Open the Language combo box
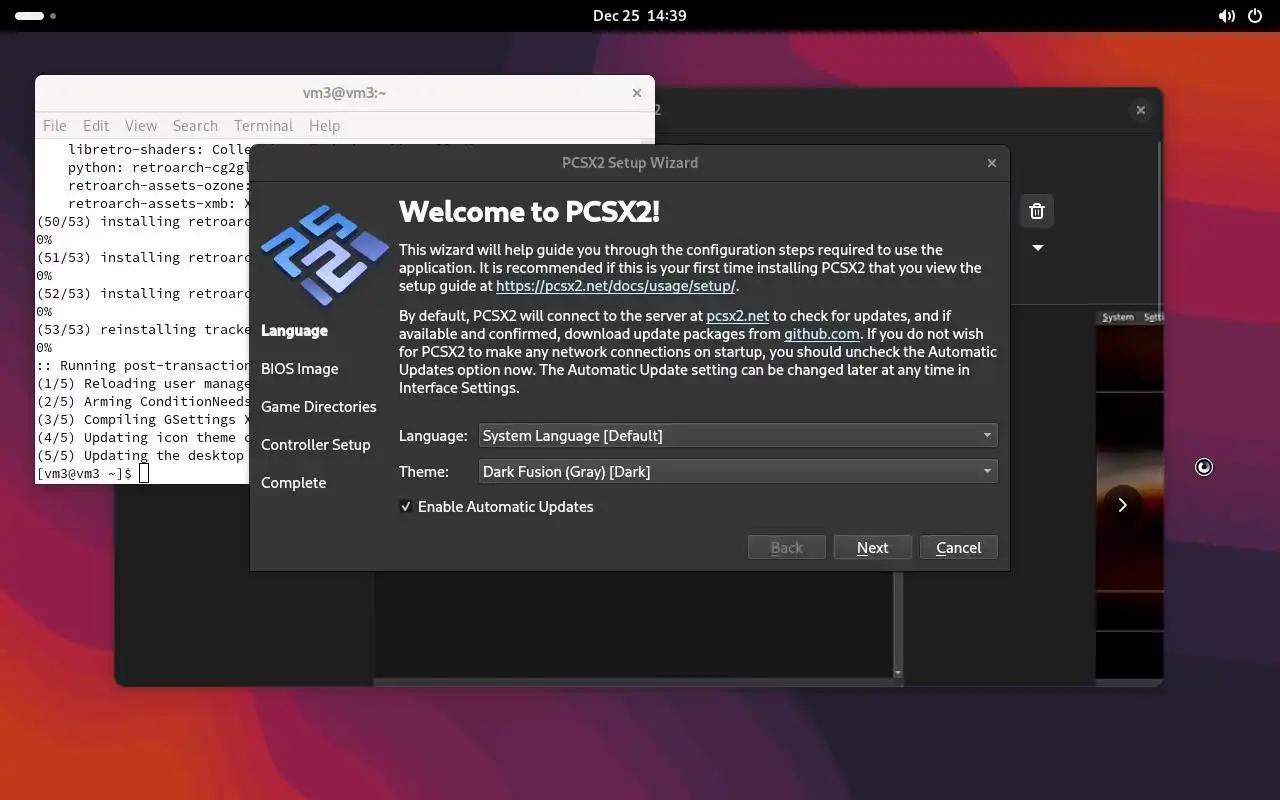This screenshot has height=800, width=1280. (738, 436)
